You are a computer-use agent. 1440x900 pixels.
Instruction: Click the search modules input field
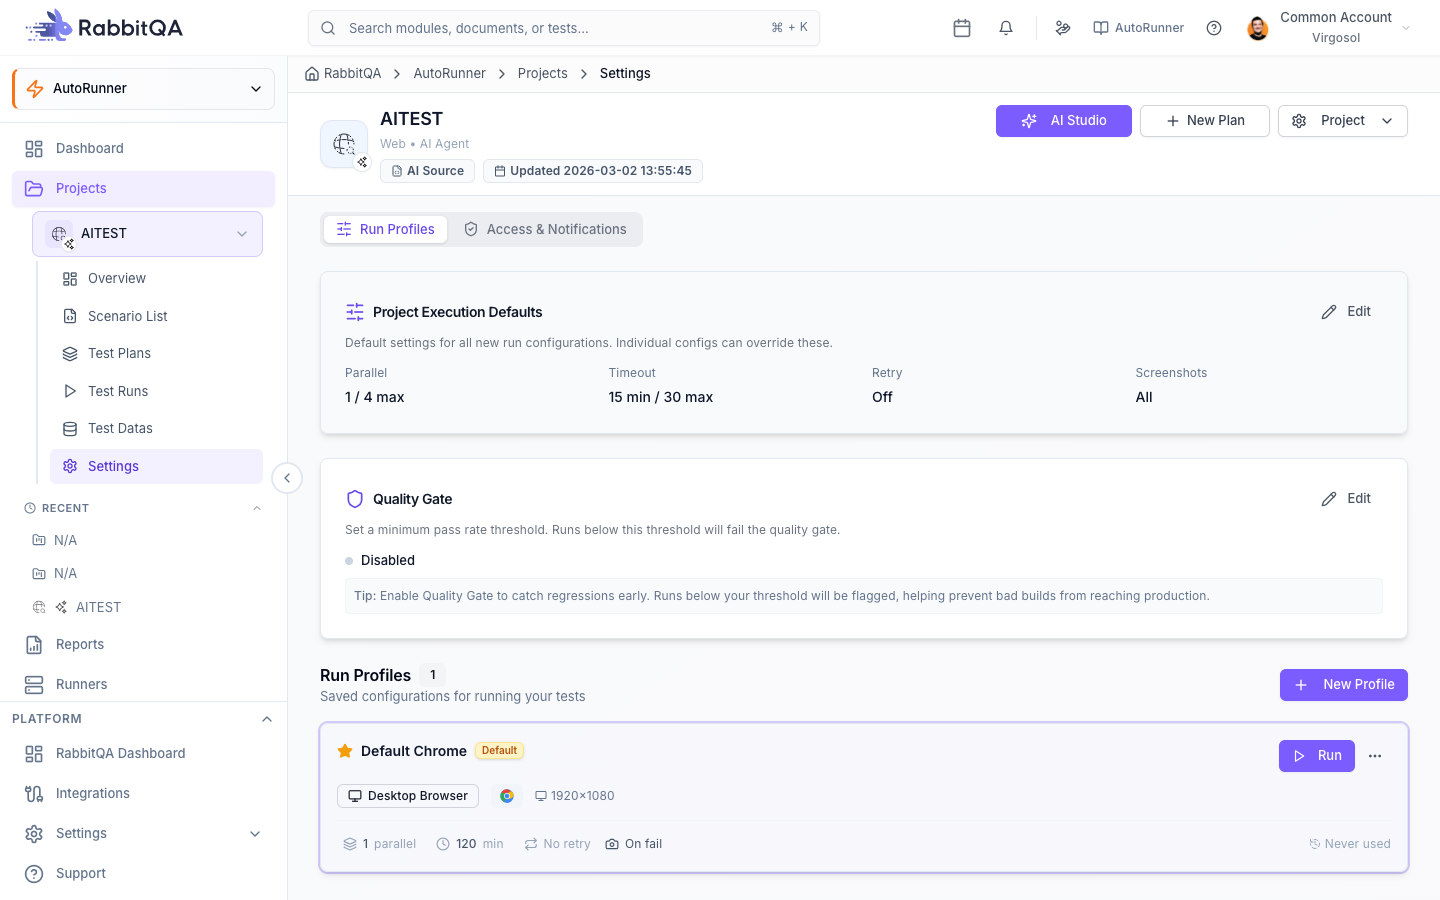564,28
